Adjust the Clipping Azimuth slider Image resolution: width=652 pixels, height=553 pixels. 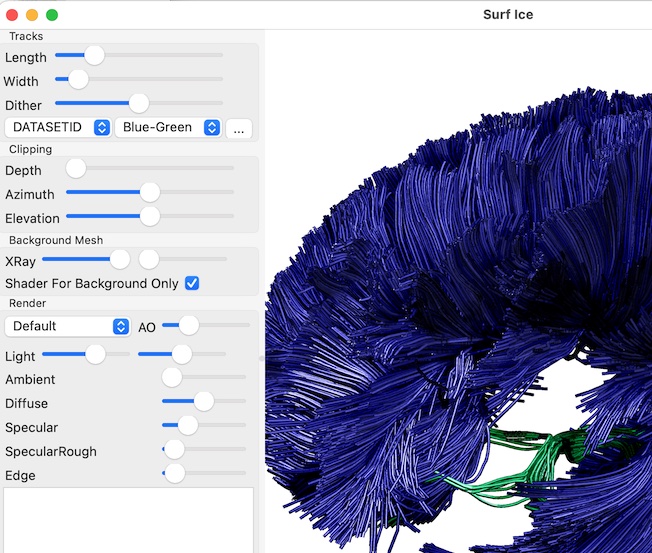[x=150, y=192]
